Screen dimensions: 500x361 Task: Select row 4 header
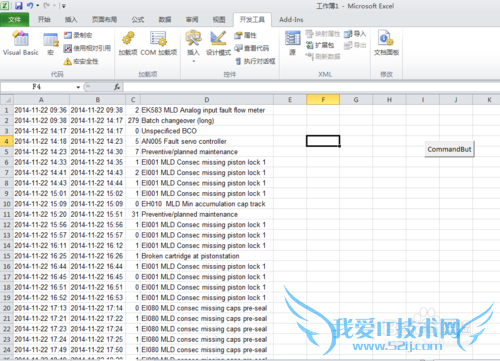7,141
